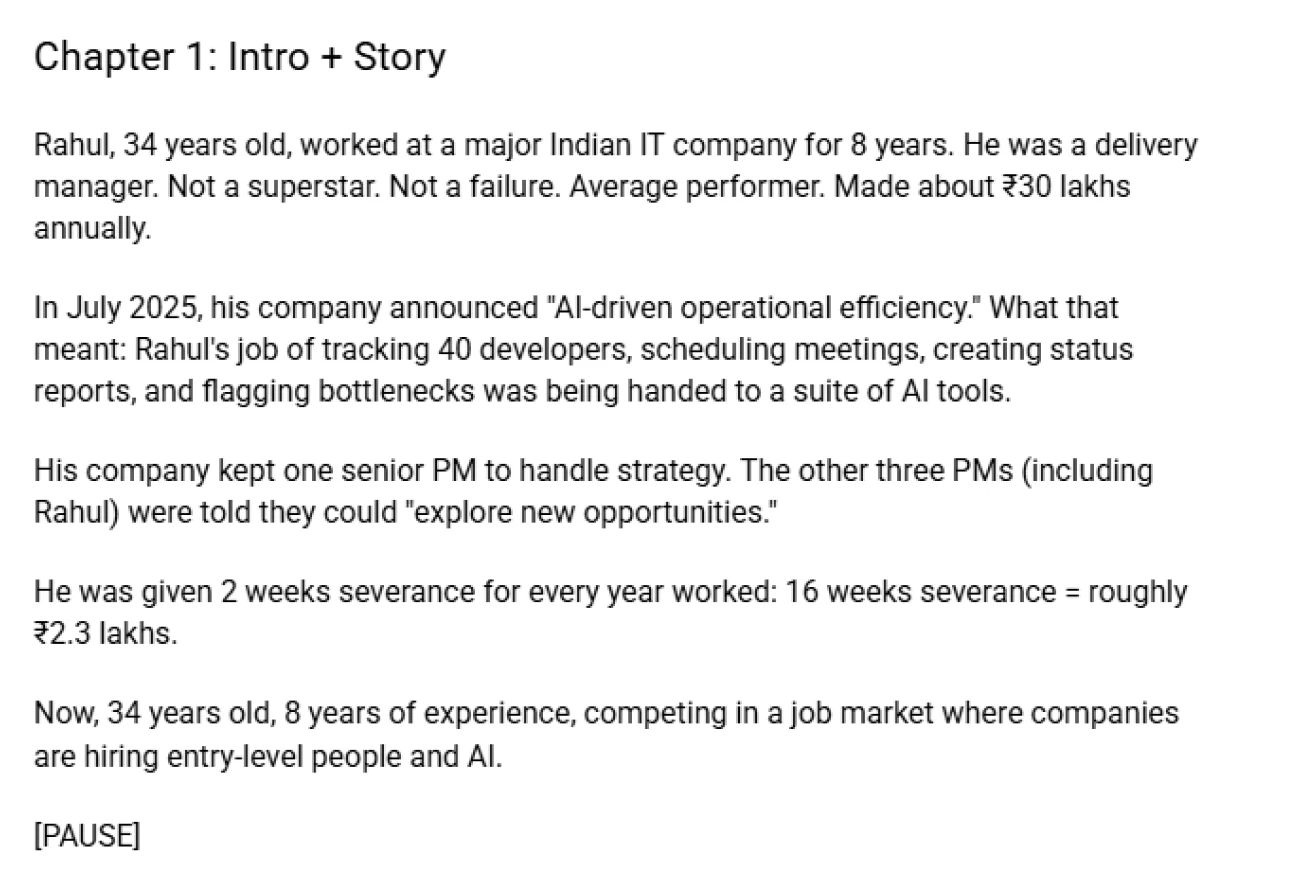This screenshot has width=1300, height=890.
Task: Click the '₹2.3 lakhs.' amount
Action: pyautogui.click(x=105, y=634)
